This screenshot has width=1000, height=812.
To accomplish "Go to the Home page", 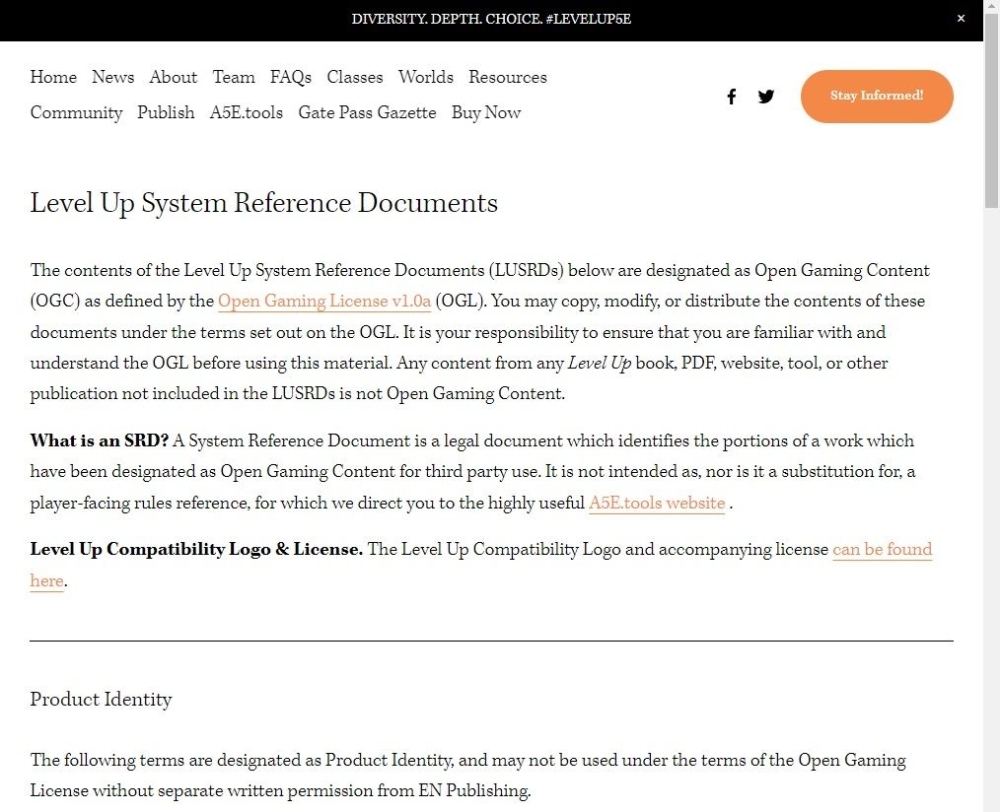I will pyautogui.click(x=54, y=77).
